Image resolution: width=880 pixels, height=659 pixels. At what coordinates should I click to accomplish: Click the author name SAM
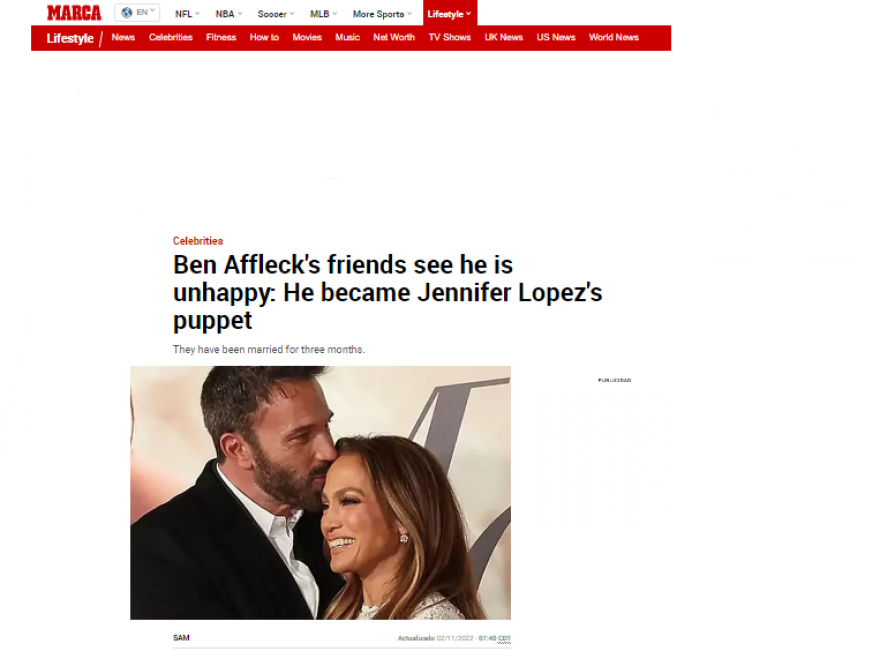(181, 638)
